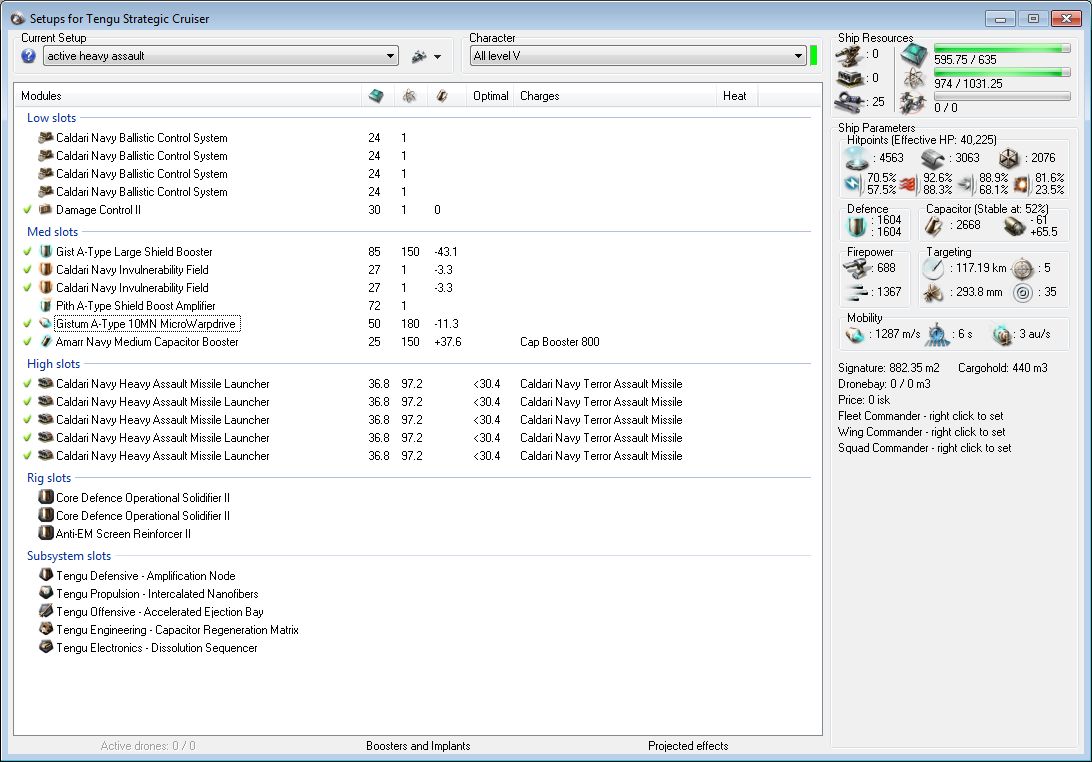
Task: Toggle checkmark on third Heavy Assault Missile Launcher
Action: (x=27, y=420)
